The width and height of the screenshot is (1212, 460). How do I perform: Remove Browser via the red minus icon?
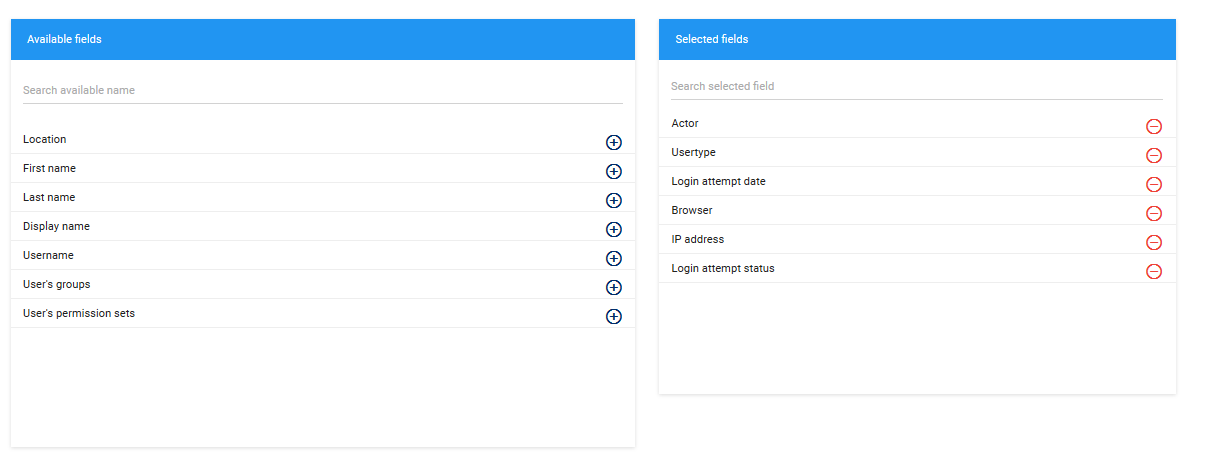pyautogui.click(x=1153, y=213)
